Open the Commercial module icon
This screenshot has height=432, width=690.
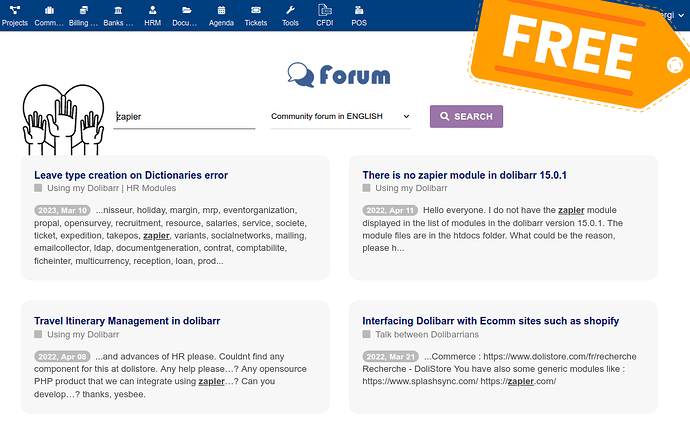point(49,10)
